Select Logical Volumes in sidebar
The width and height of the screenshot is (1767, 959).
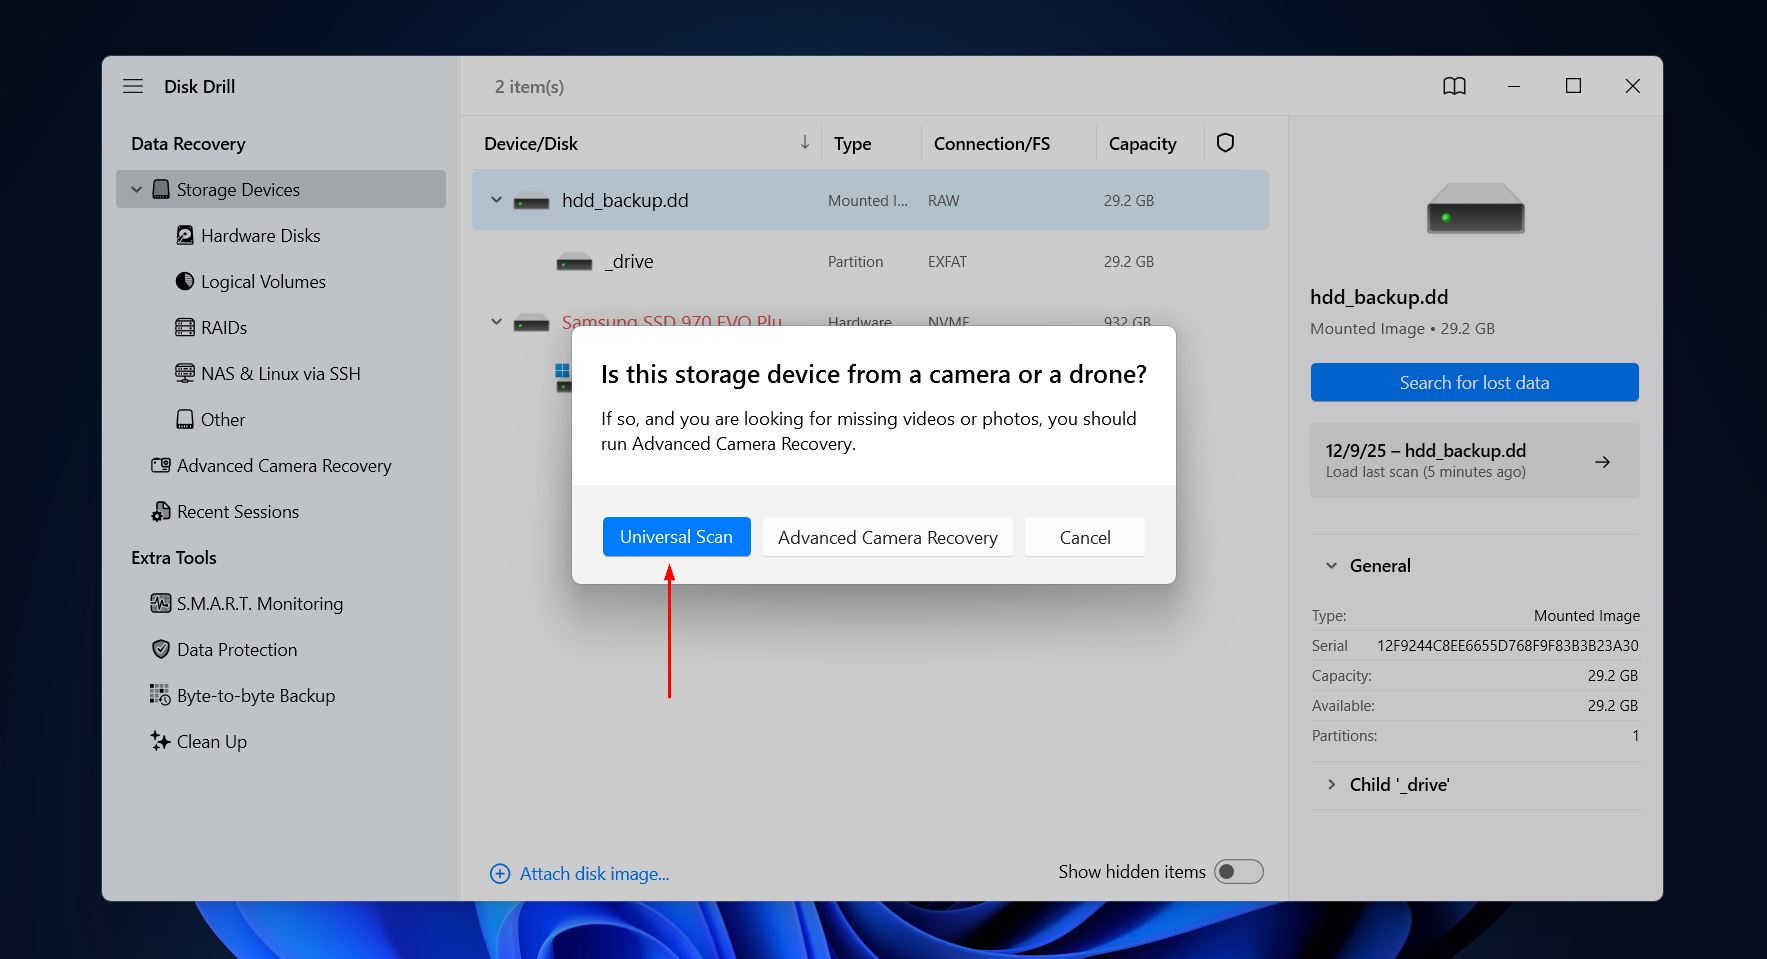pos(263,282)
